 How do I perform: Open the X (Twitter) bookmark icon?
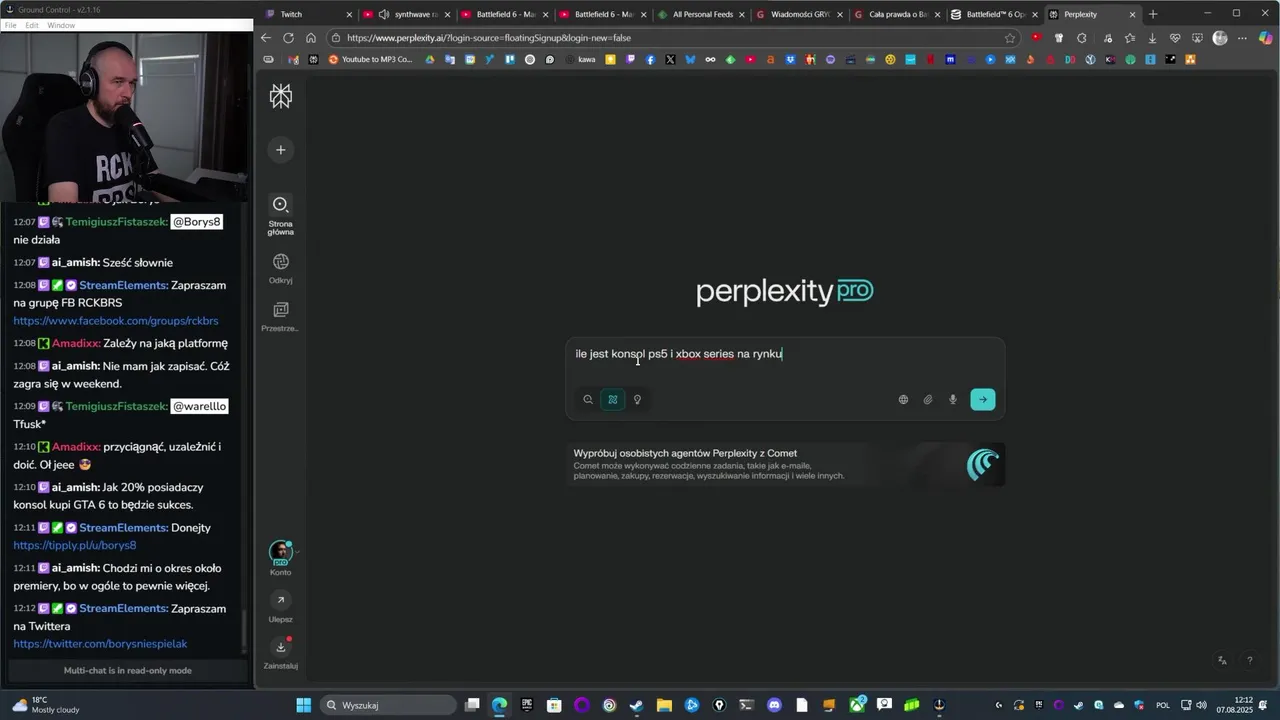point(670,59)
